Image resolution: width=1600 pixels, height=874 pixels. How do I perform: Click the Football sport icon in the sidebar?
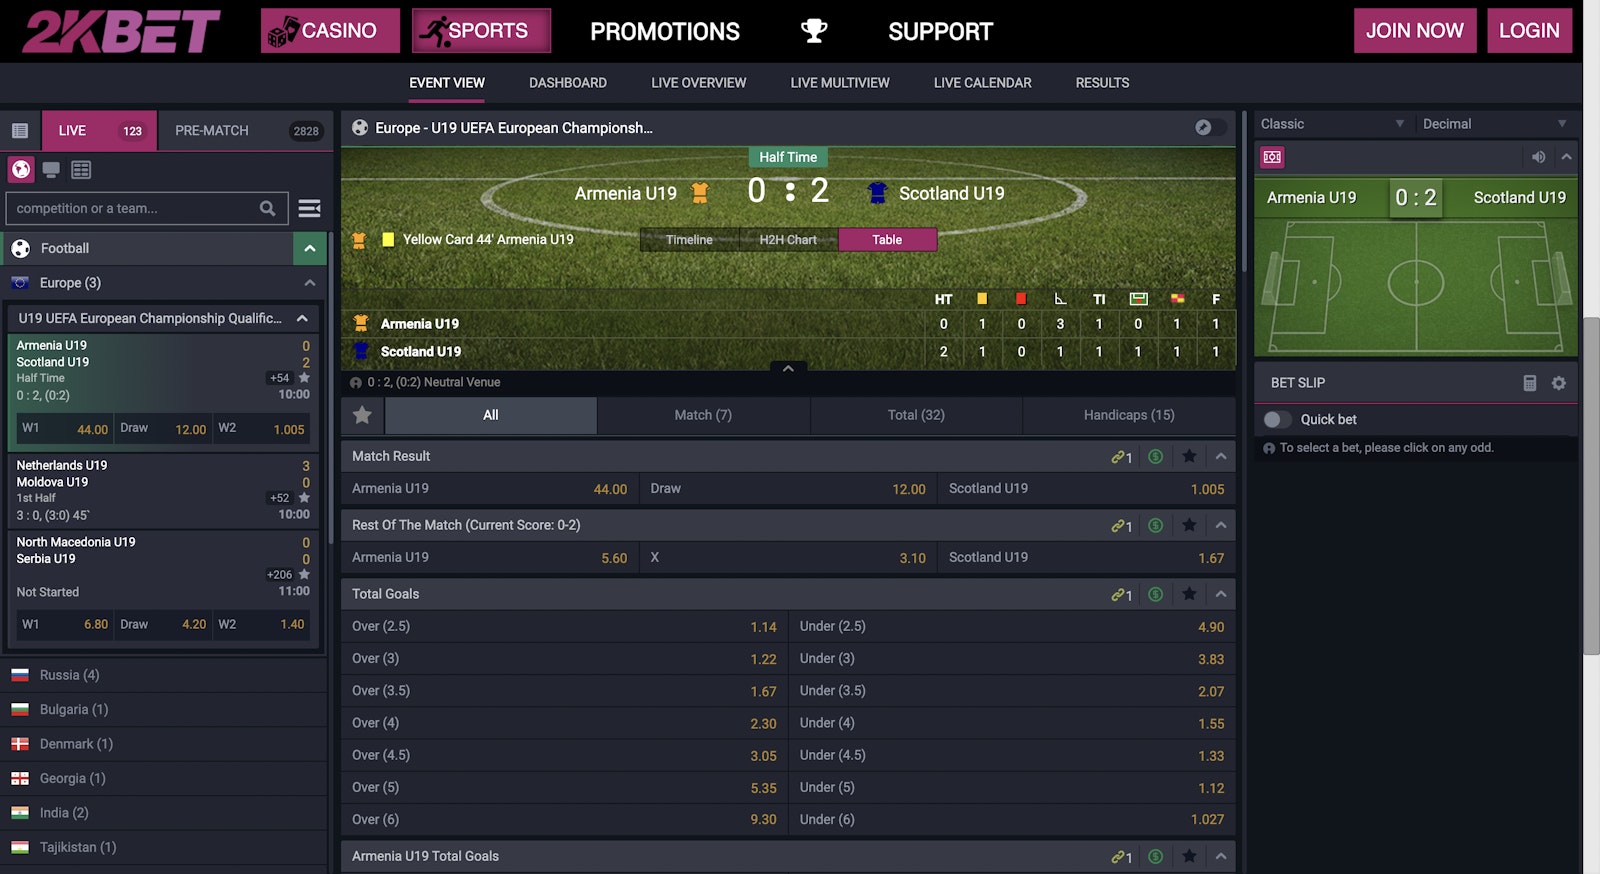21,248
